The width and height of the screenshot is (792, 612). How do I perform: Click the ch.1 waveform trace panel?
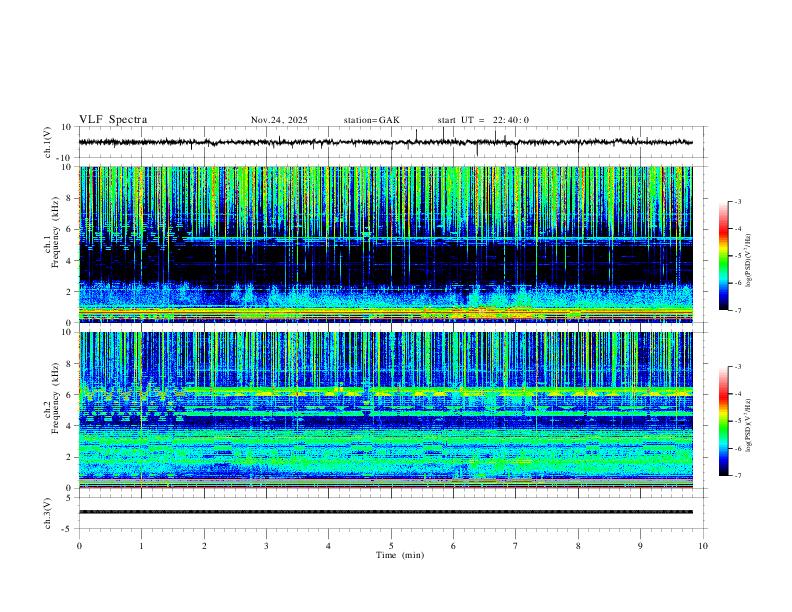click(392, 142)
